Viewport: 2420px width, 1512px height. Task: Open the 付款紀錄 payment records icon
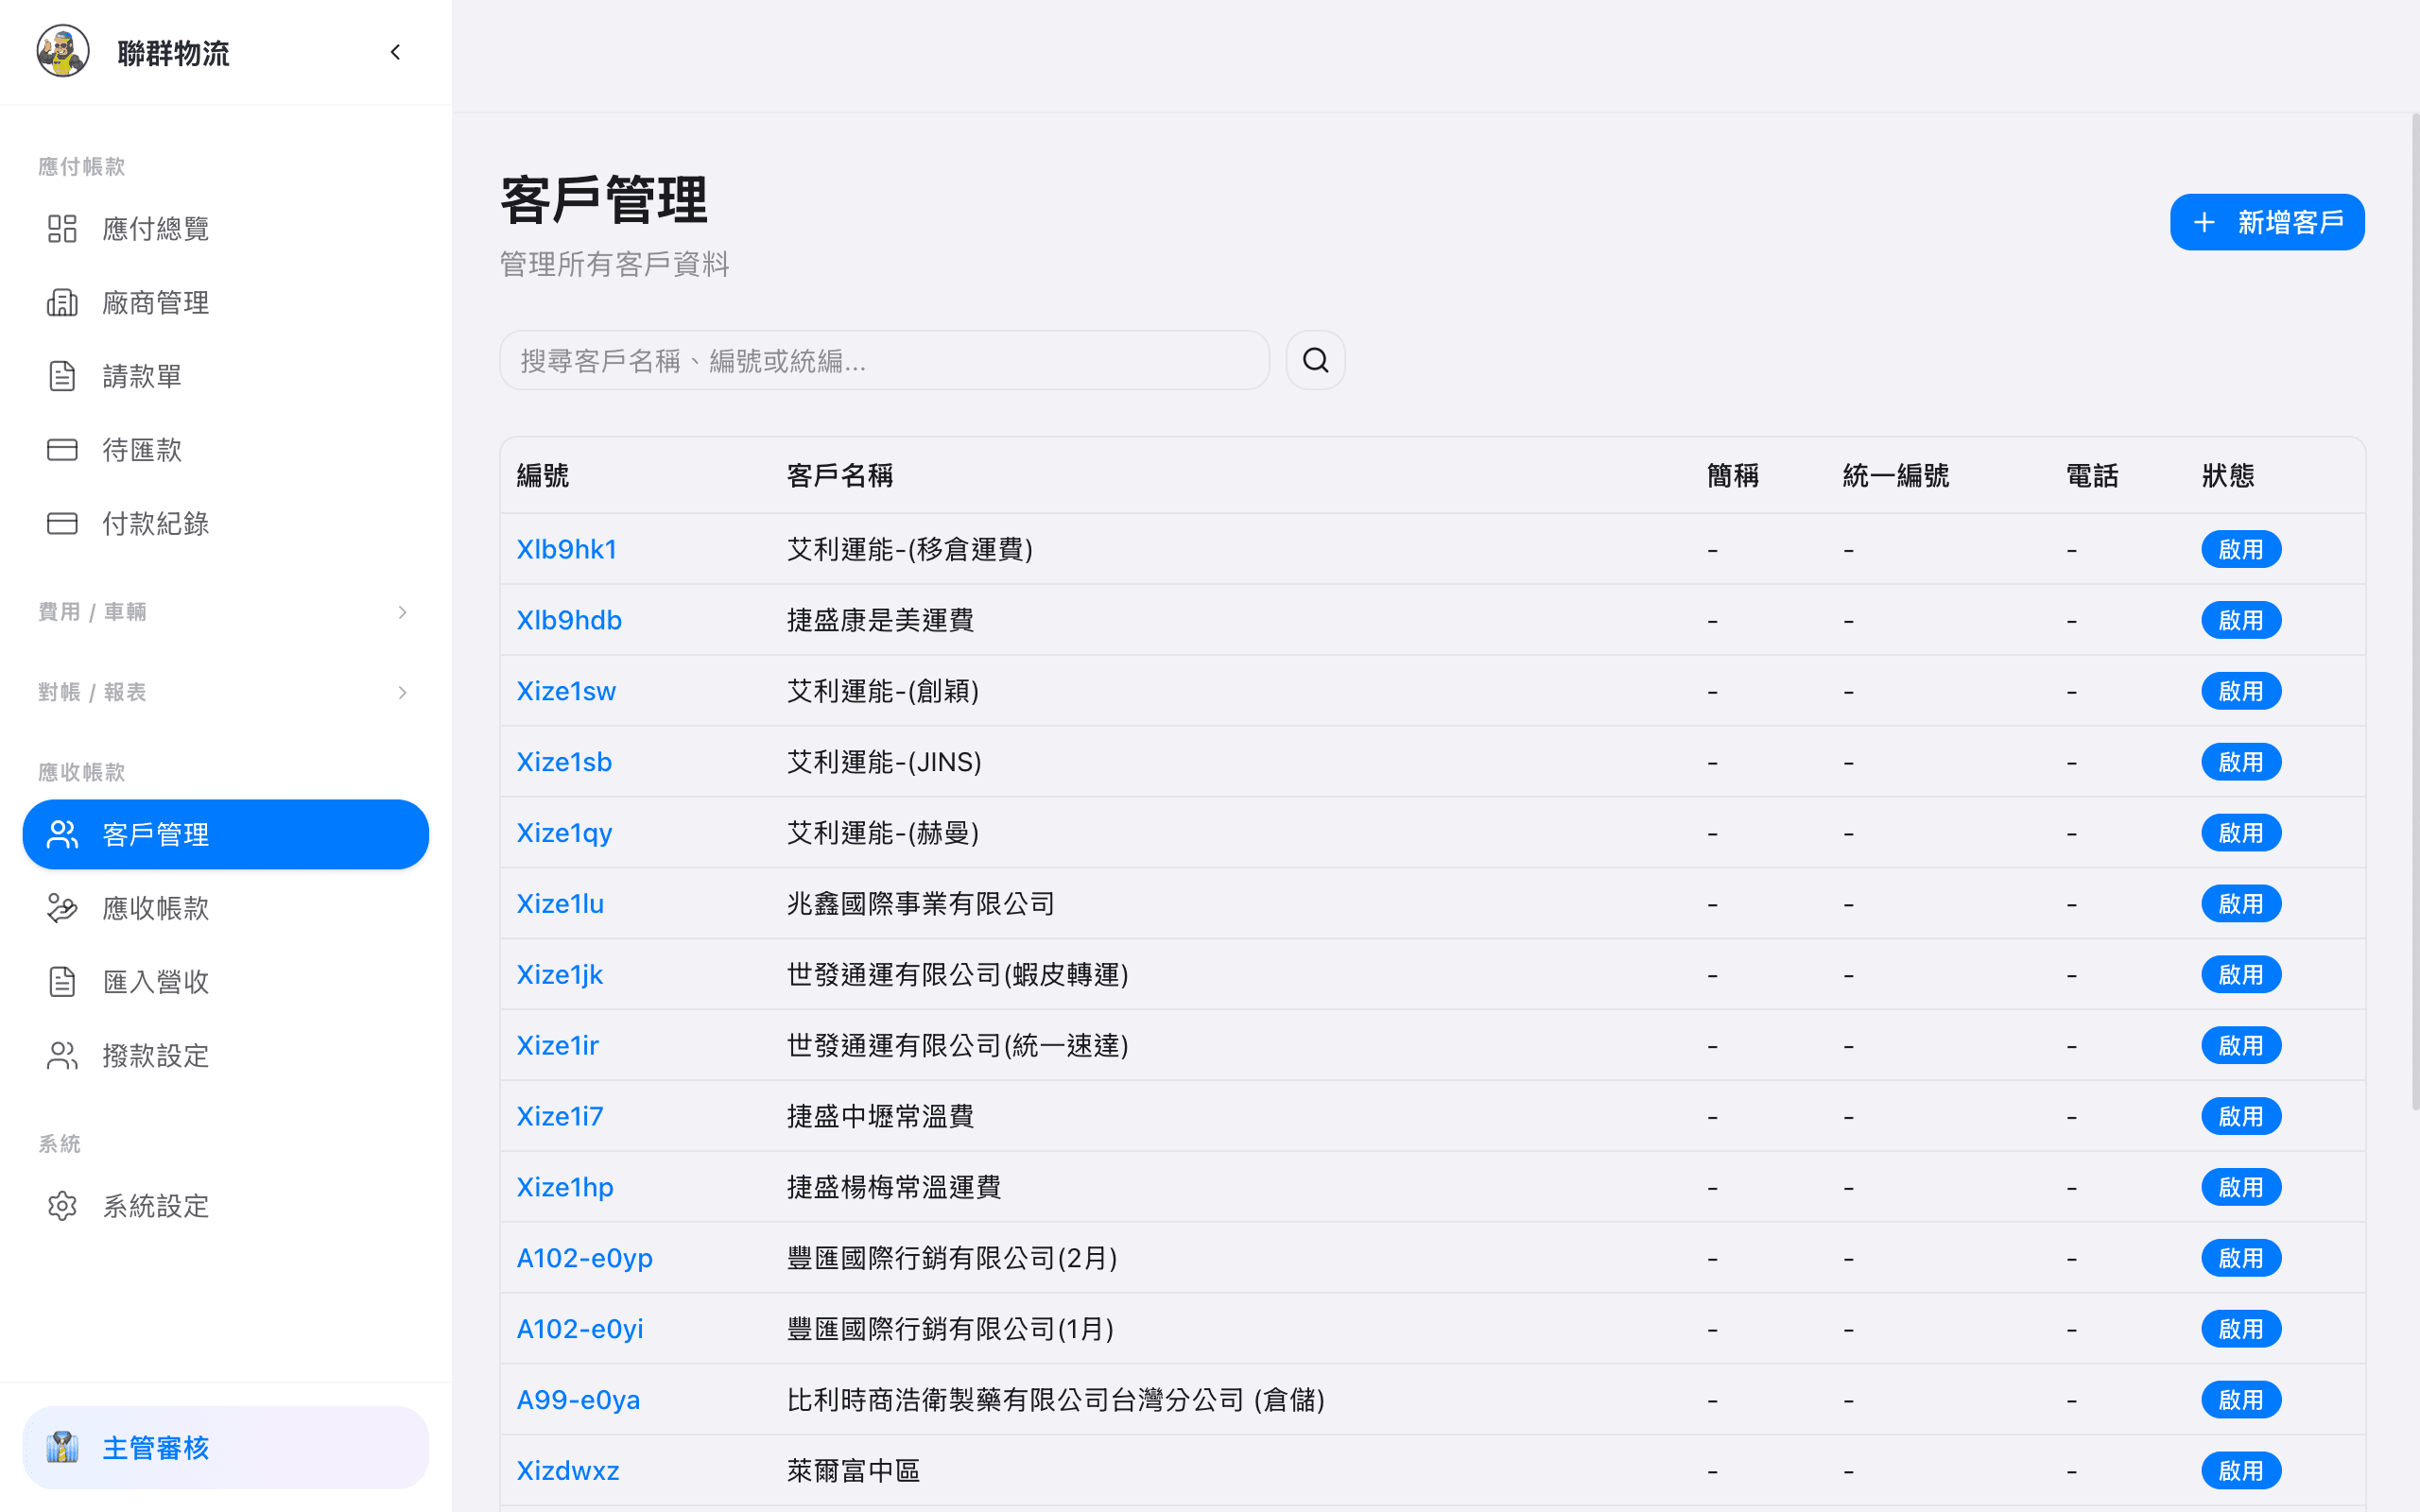[x=62, y=523]
